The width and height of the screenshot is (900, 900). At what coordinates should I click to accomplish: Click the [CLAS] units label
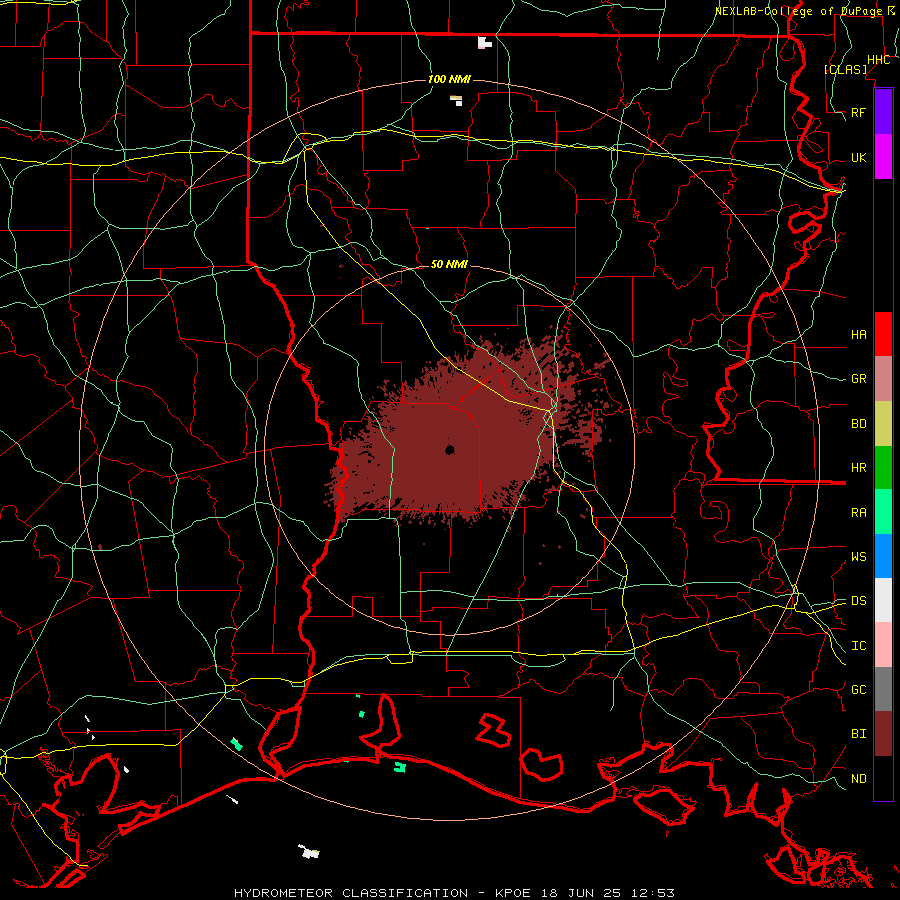845,69
